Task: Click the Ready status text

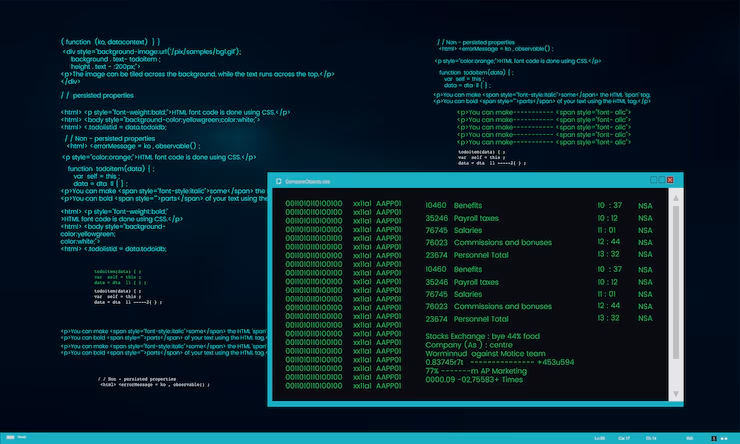Action: tap(22, 437)
